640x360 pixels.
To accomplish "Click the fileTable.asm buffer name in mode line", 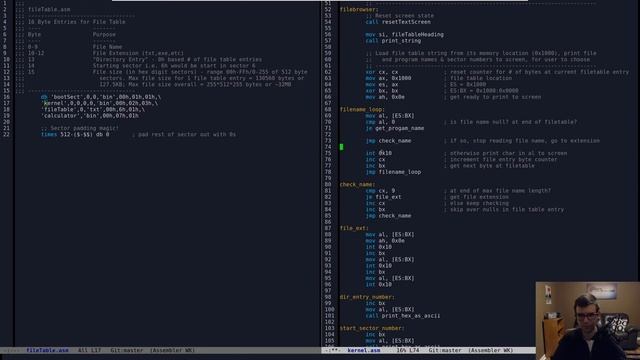I will click(x=47, y=350).
